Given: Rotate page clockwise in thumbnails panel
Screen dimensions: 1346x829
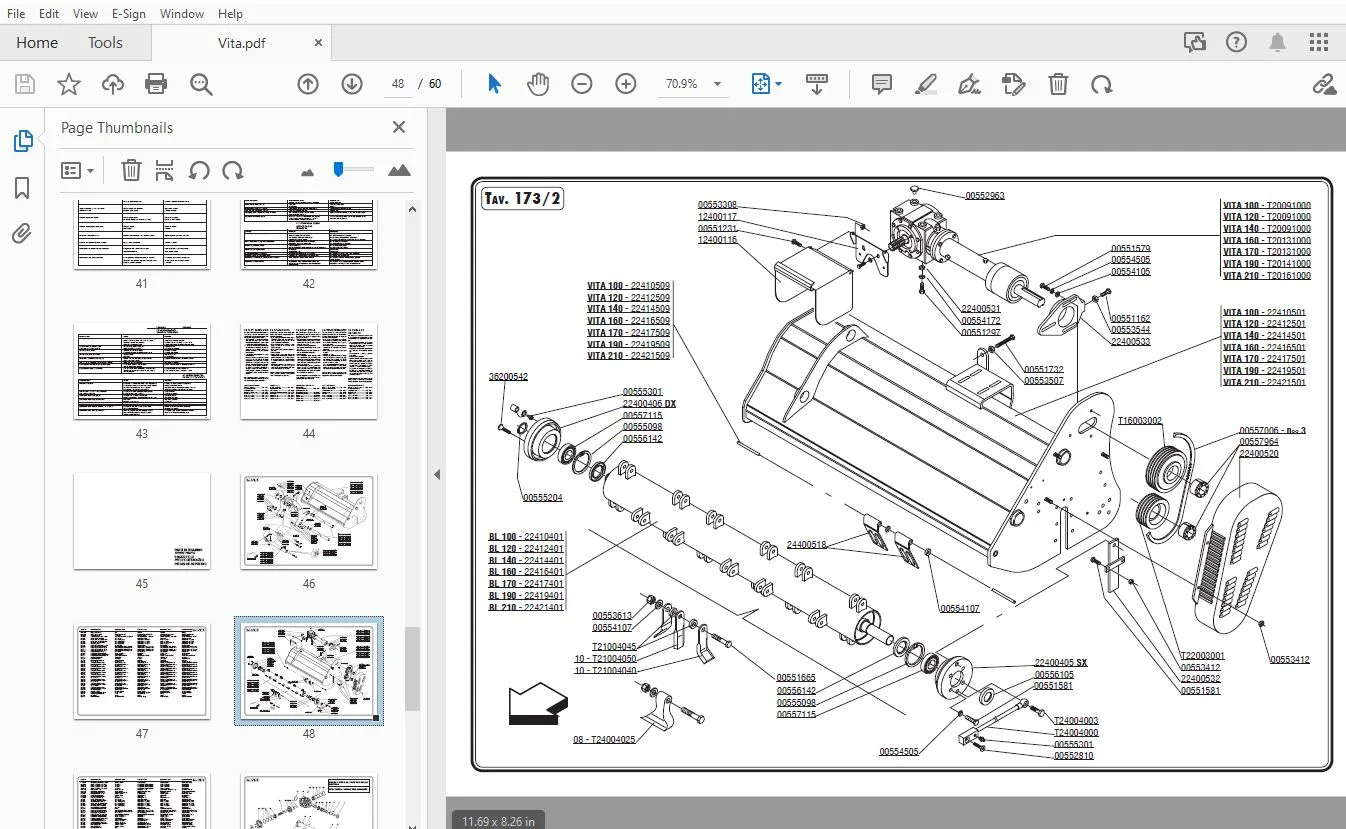Looking at the screenshot, I should 233,170.
